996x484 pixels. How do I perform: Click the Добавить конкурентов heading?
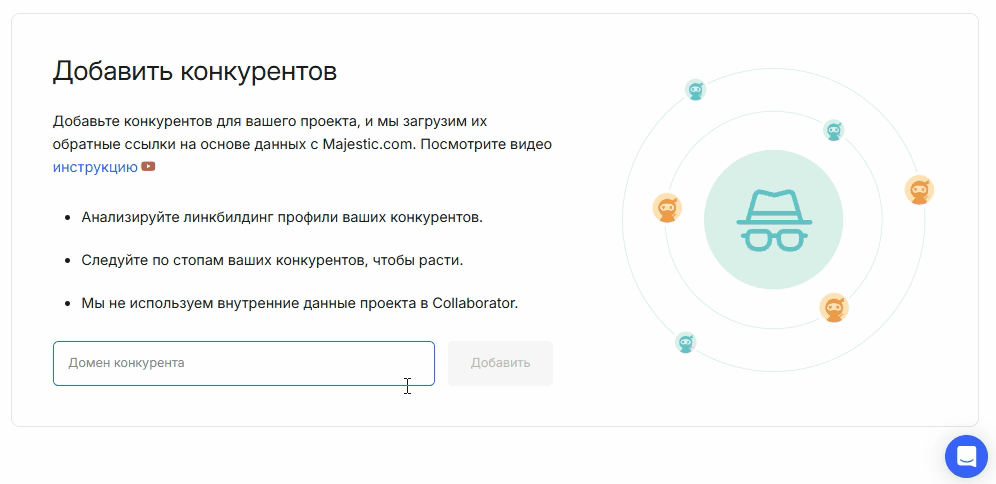pyautogui.click(x=195, y=71)
